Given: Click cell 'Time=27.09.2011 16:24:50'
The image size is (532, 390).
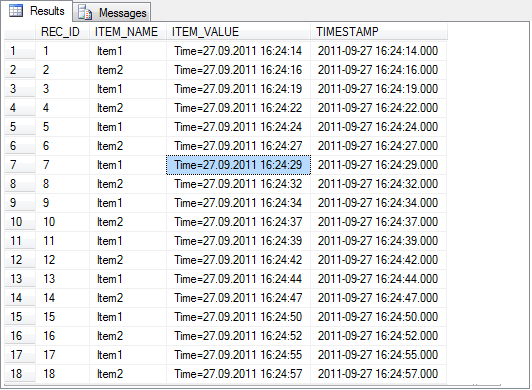Looking at the screenshot, I should click(239, 317).
